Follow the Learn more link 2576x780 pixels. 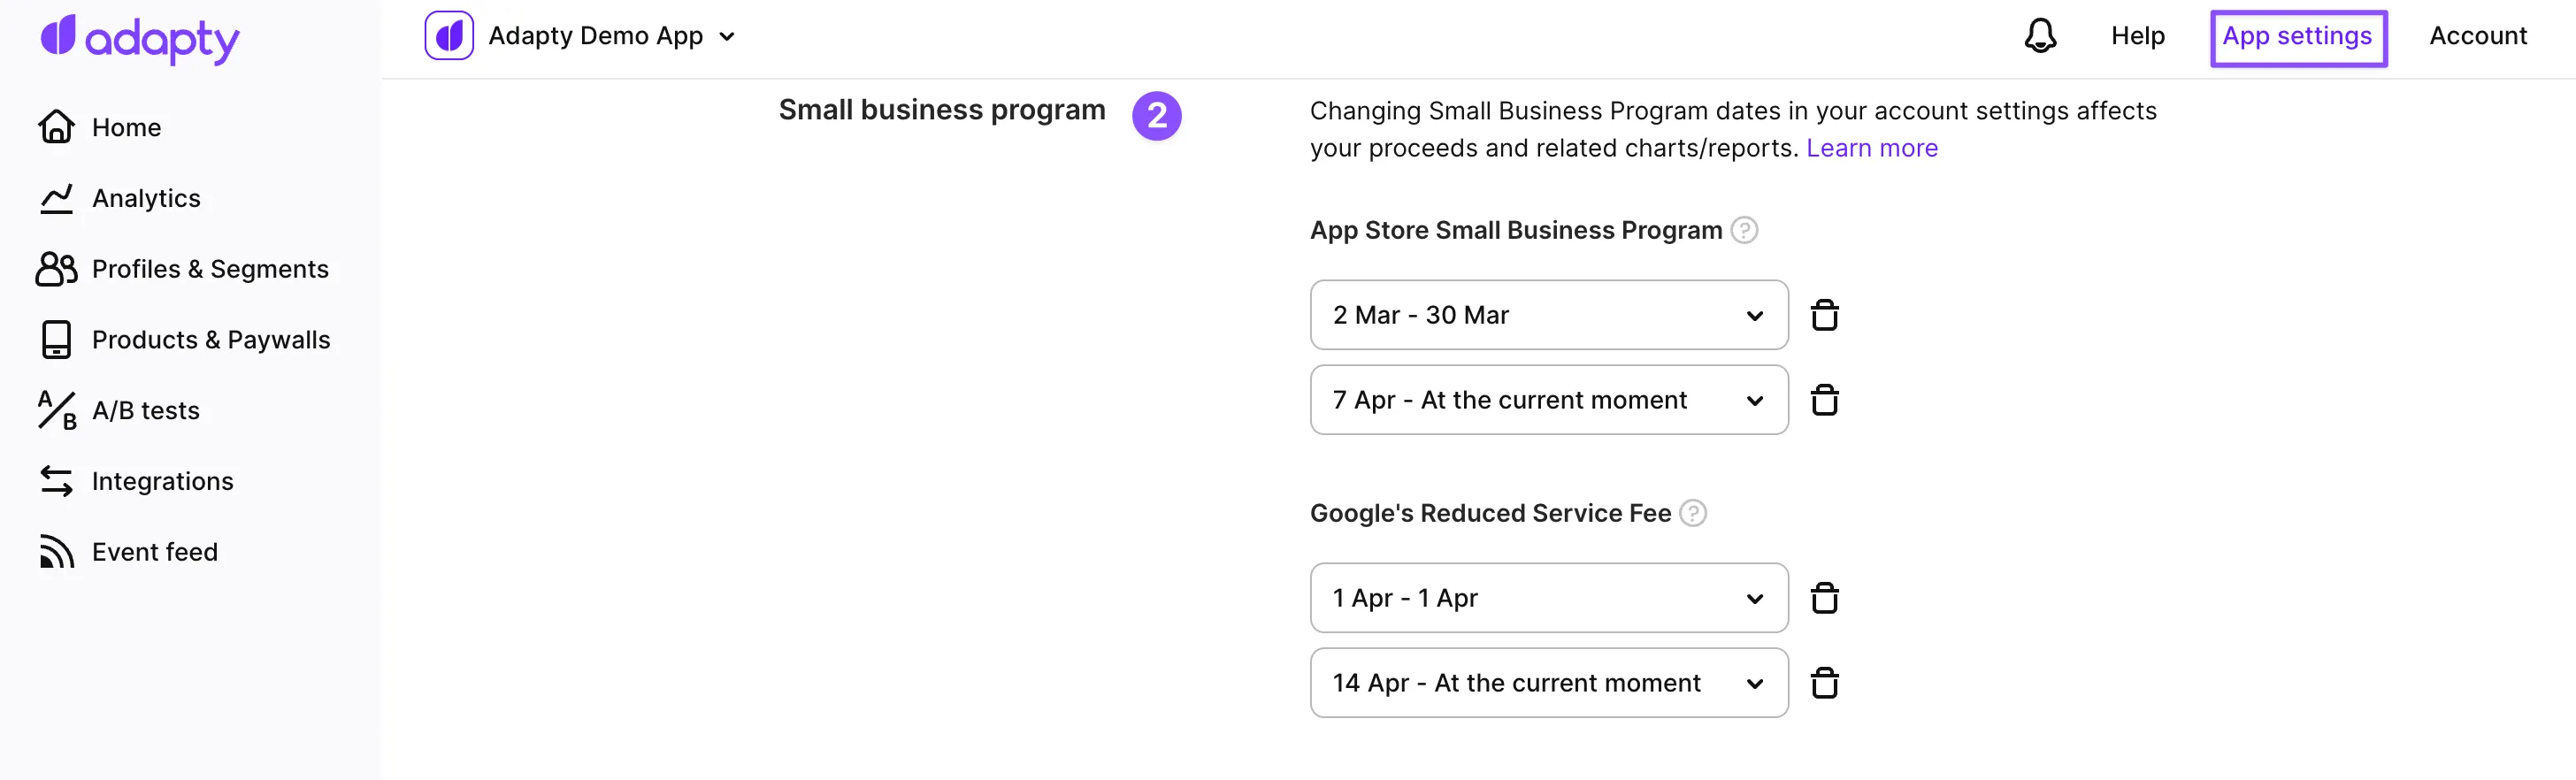coord(1871,148)
